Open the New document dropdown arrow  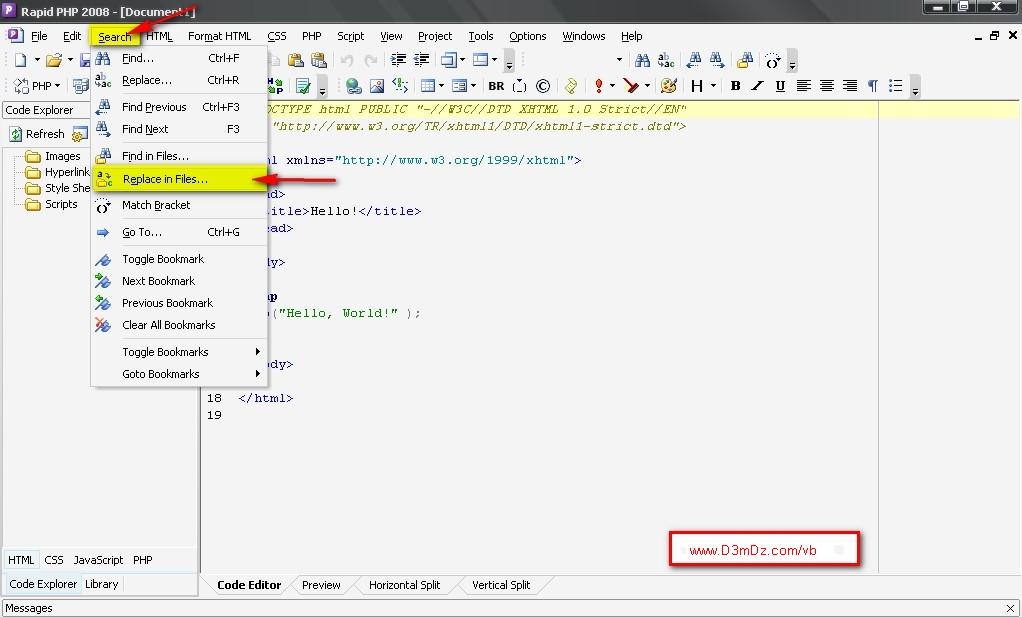tap(37, 60)
